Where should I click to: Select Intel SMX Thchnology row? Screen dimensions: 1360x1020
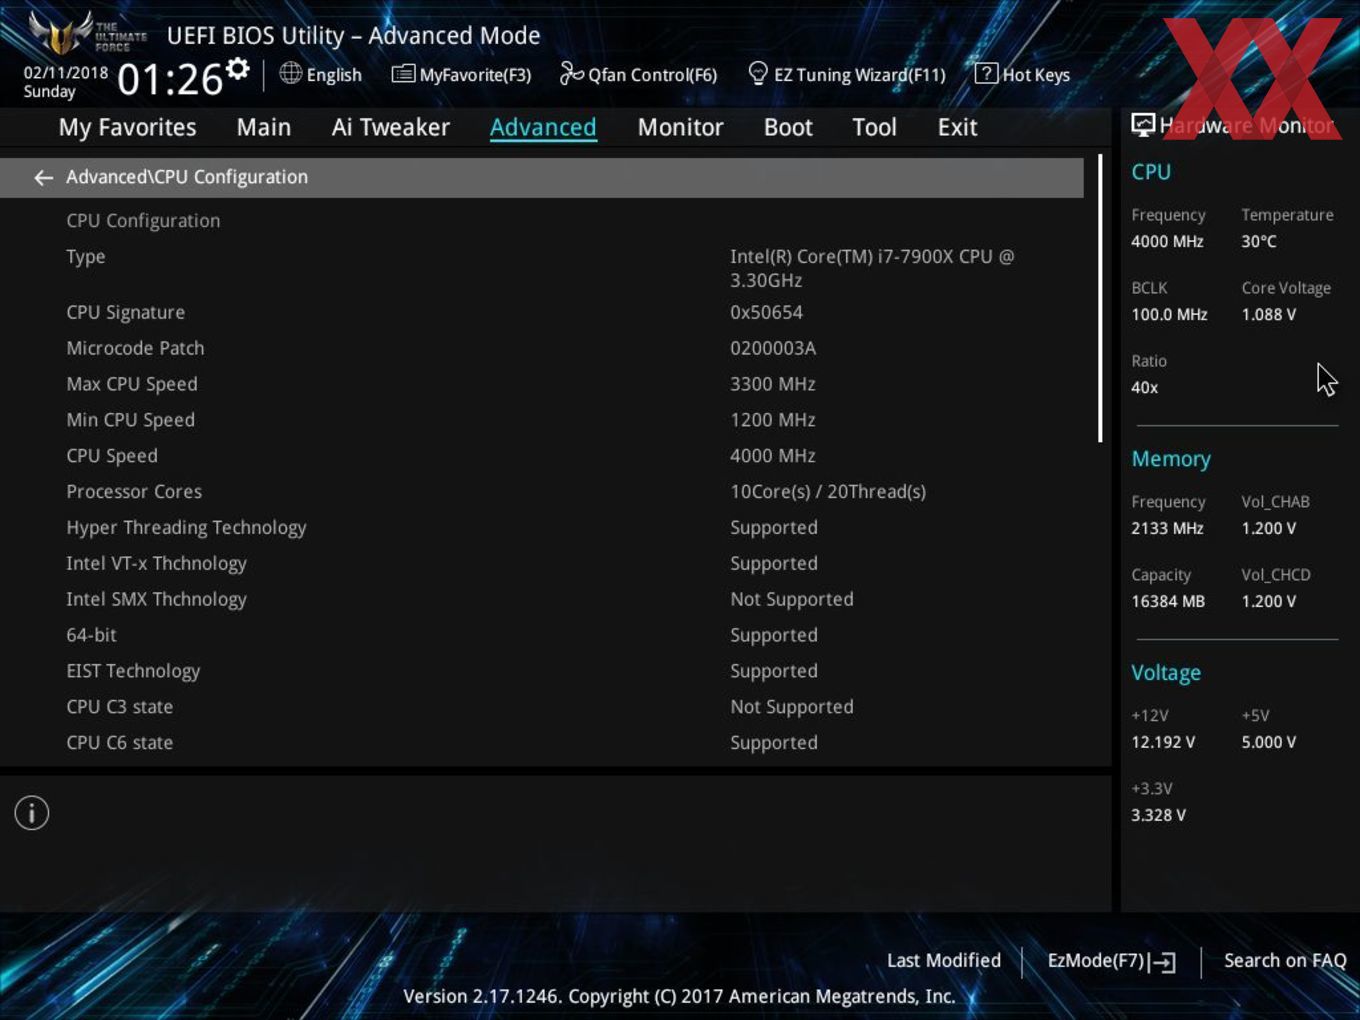point(156,600)
